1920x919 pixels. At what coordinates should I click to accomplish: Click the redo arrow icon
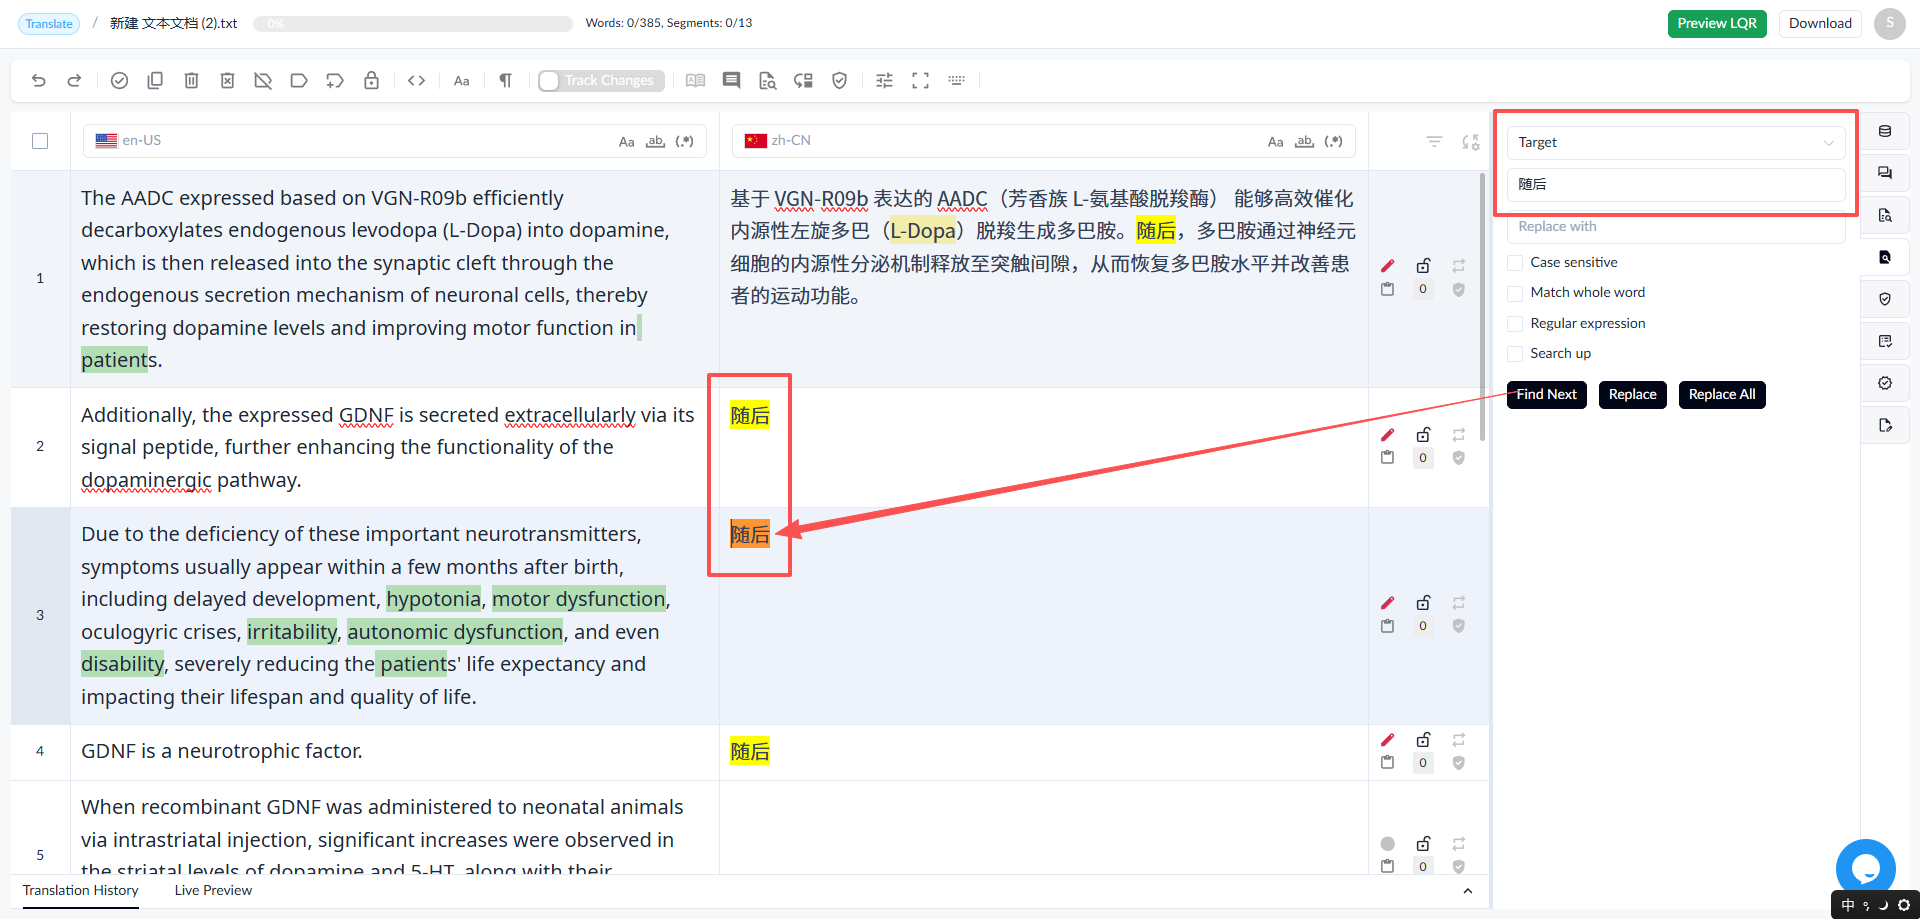(x=74, y=81)
